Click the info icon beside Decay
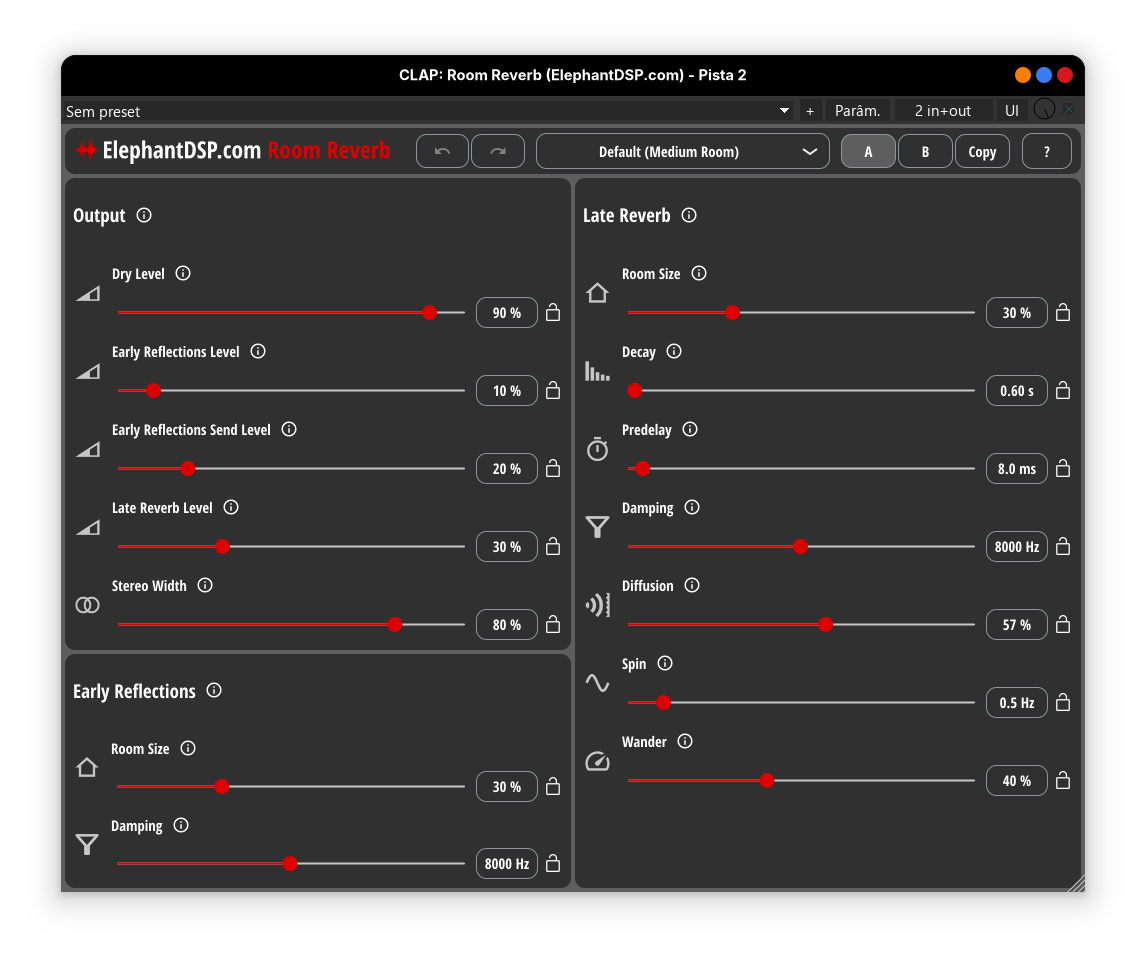This screenshot has width=1146, height=959. 674,351
